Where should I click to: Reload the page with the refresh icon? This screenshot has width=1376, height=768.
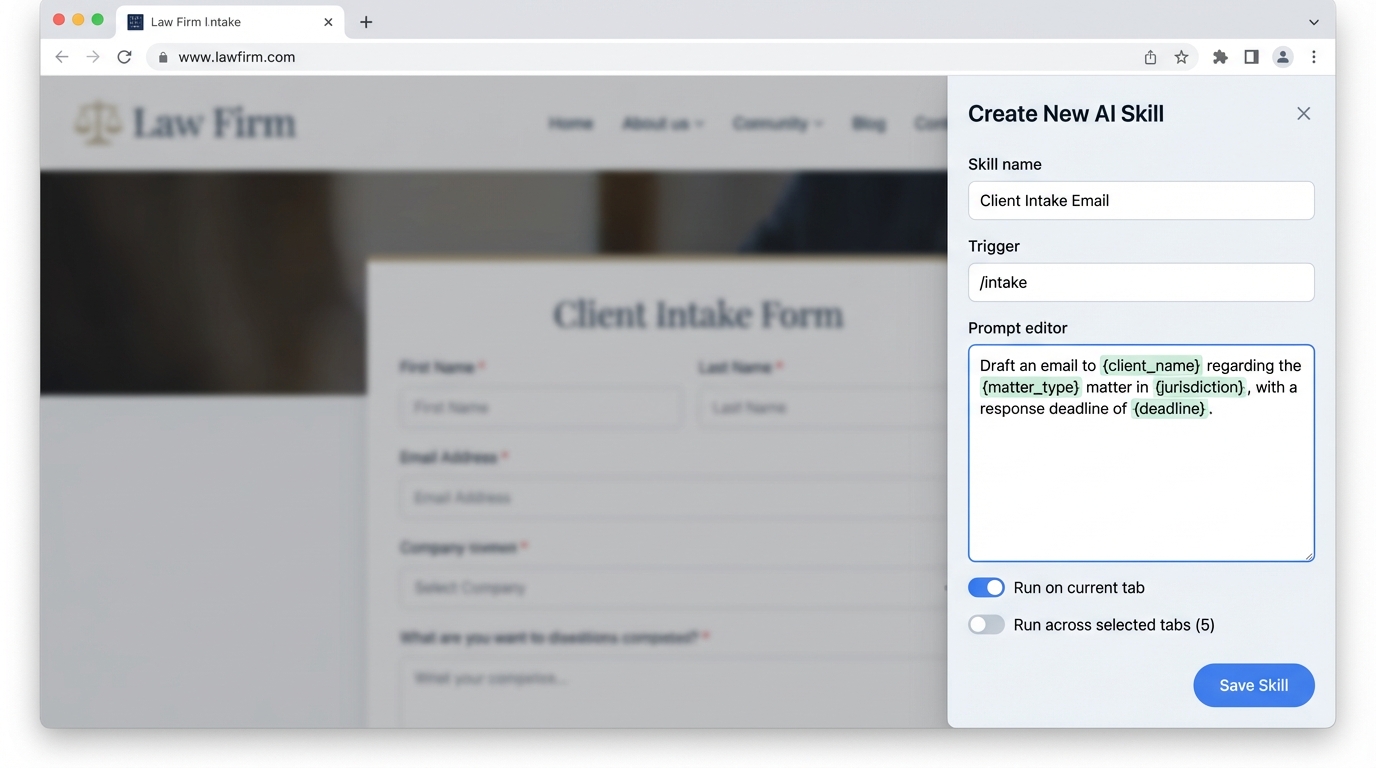coord(124,57)
